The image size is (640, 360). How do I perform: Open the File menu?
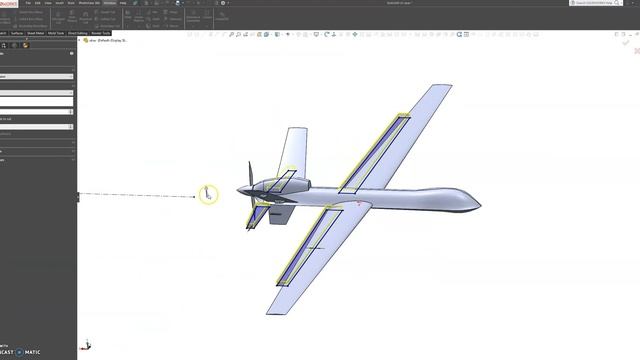tap(28, 3)
